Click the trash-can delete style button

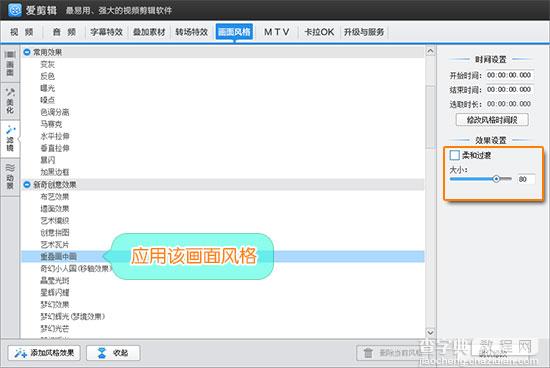[391, 353]
